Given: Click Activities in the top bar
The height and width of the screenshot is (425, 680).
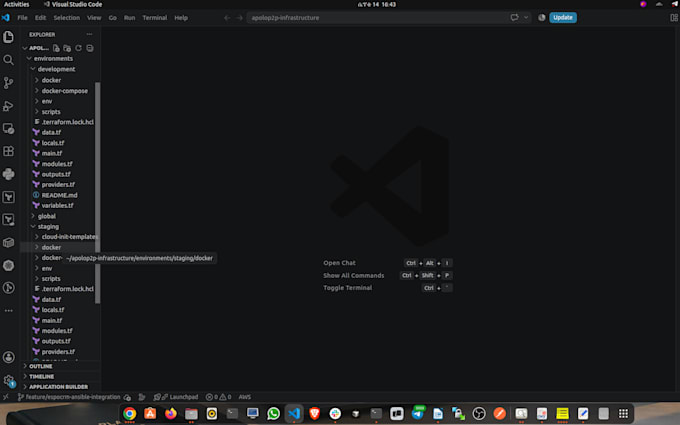Looking at the screenshot, I should click(x=16, y=4).
